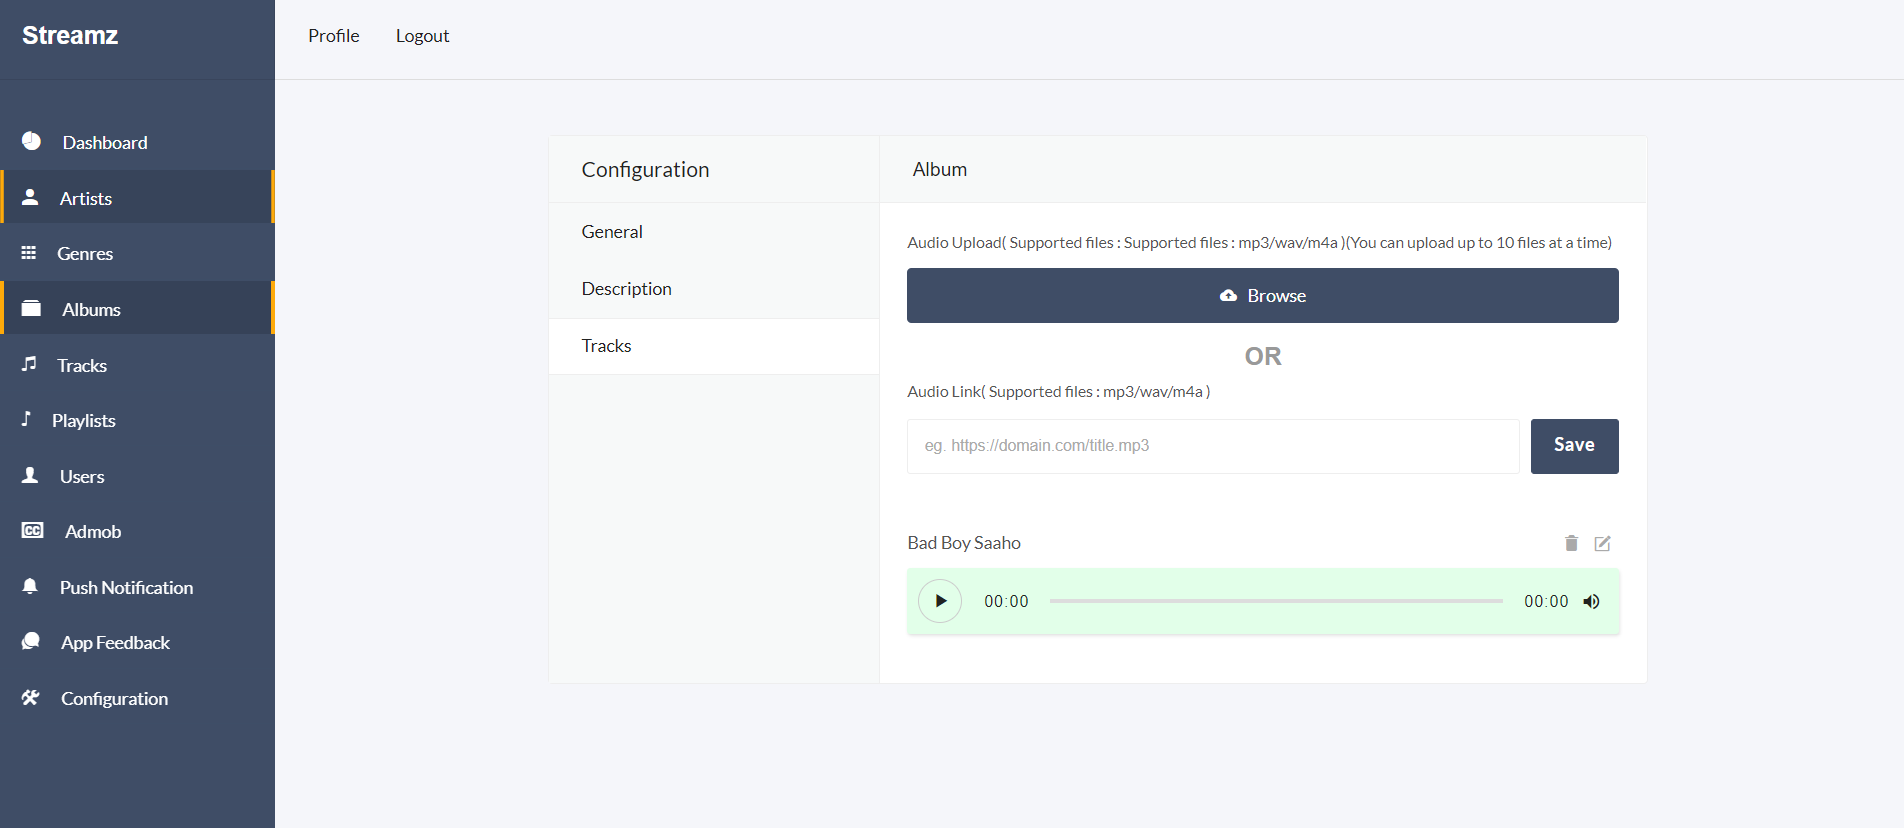1904x828 pixels.
Task: Delete the Bad Boy Saaho track
Action: click(1571, 543)
